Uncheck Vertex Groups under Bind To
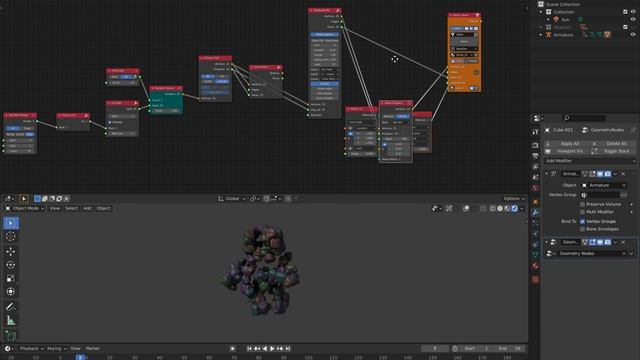Screen dimensions: 640x360 582,221
